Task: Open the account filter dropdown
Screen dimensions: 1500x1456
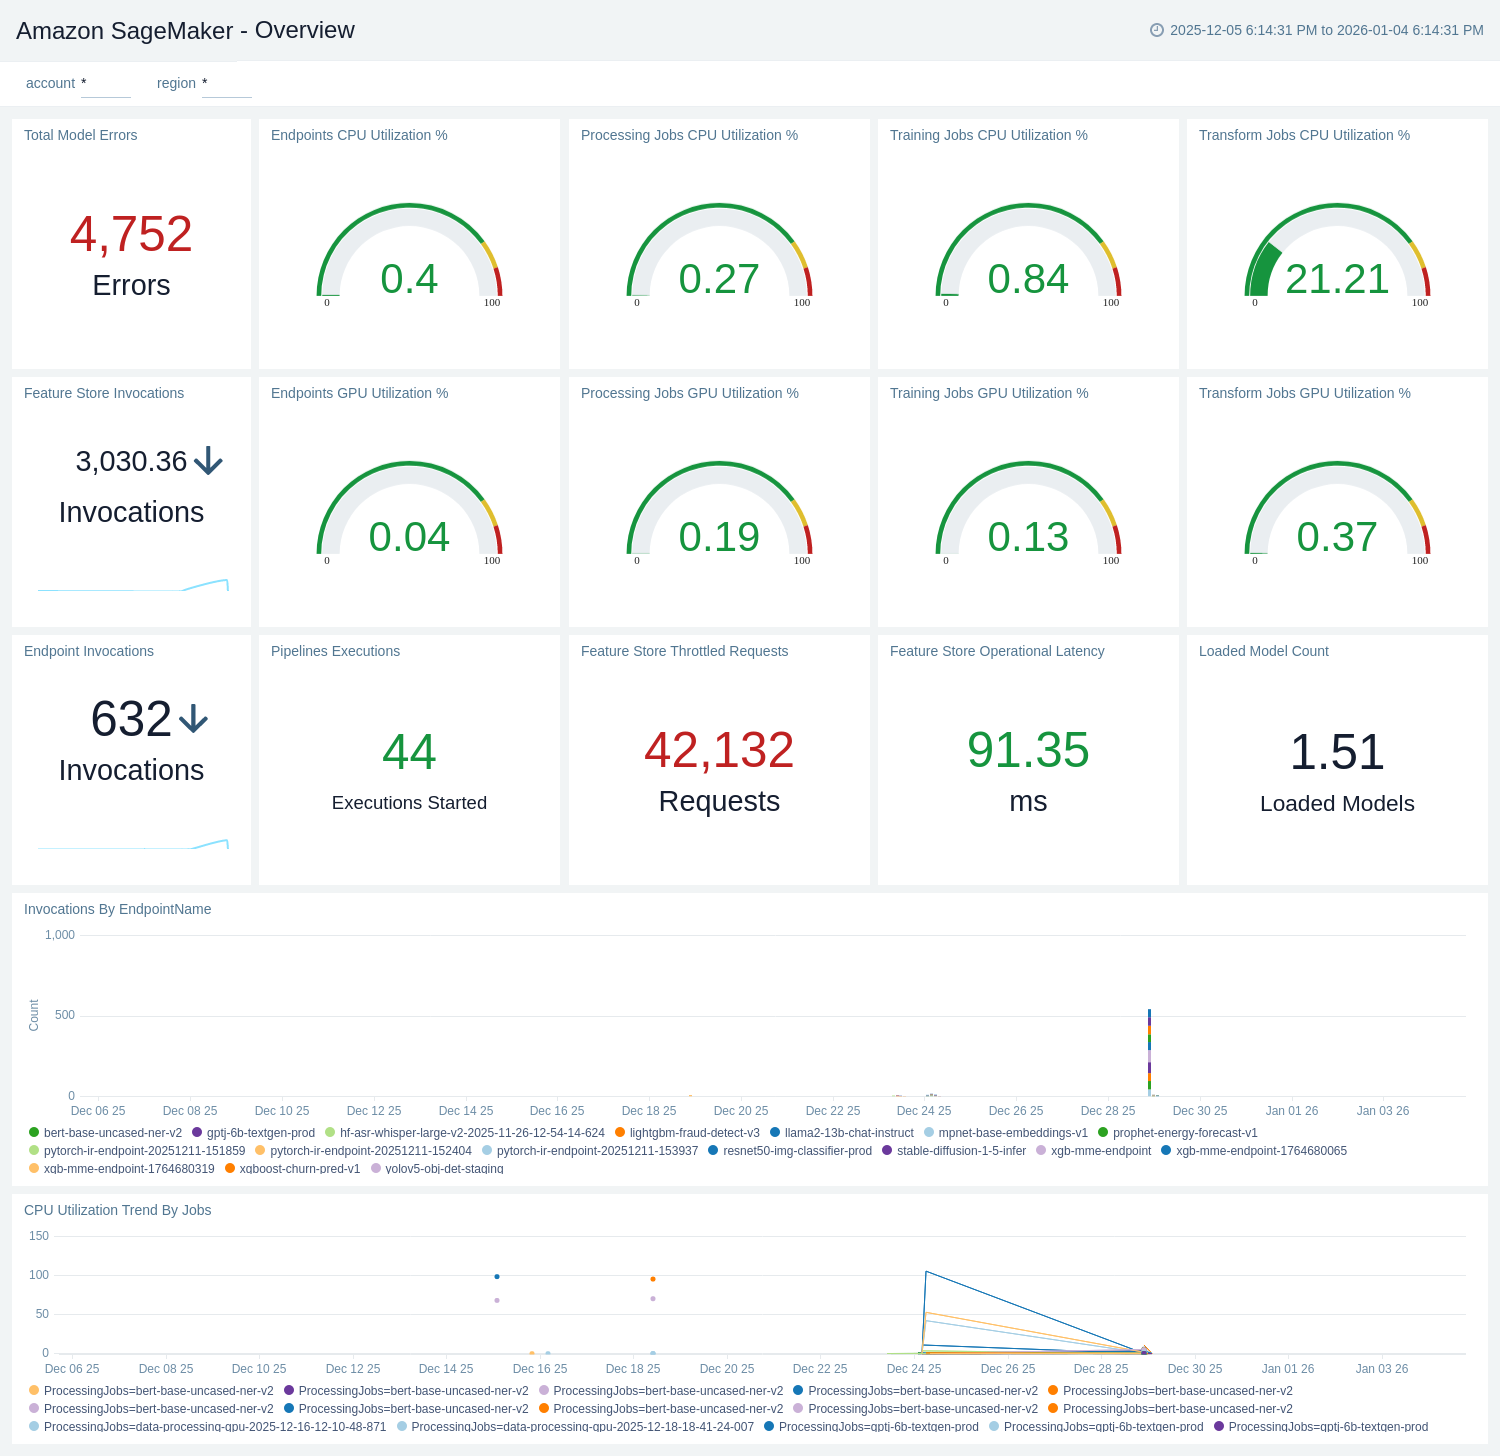Action: [x=105, y=84]
